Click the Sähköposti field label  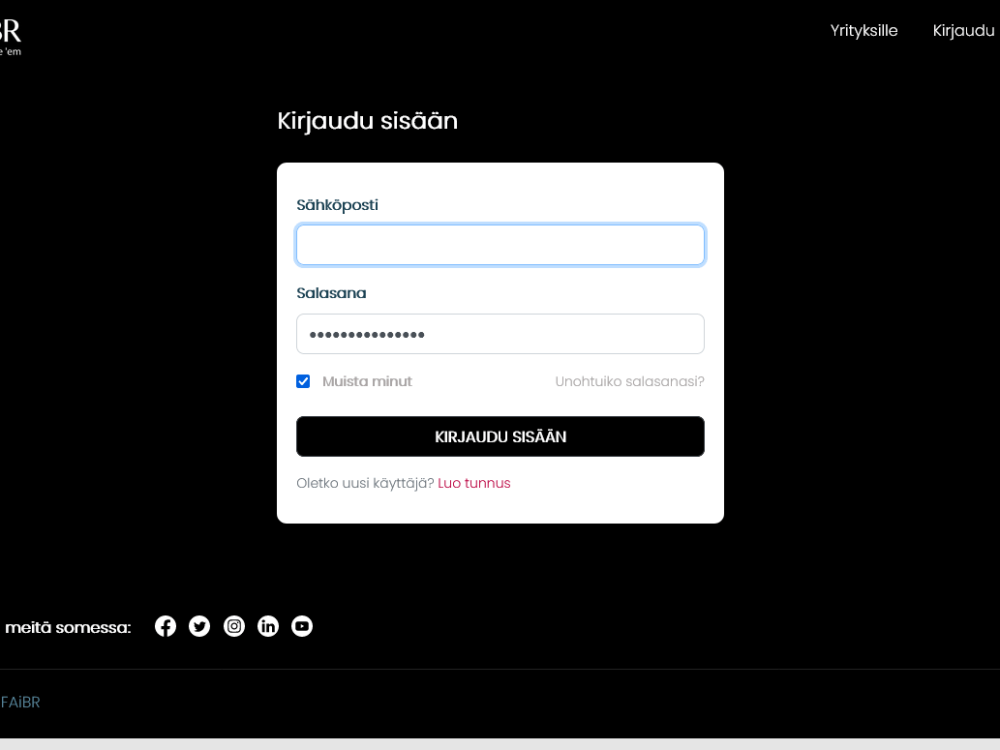(337, 204)
